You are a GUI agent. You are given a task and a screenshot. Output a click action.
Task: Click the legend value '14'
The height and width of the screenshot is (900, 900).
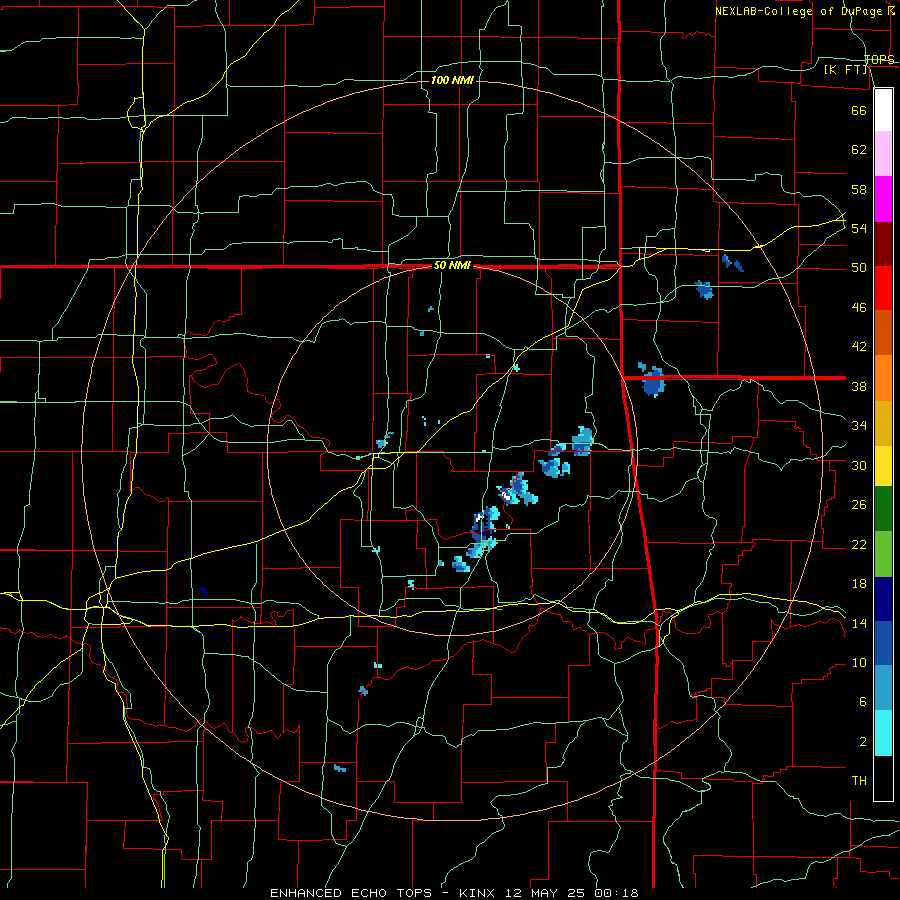coord(859,623)
